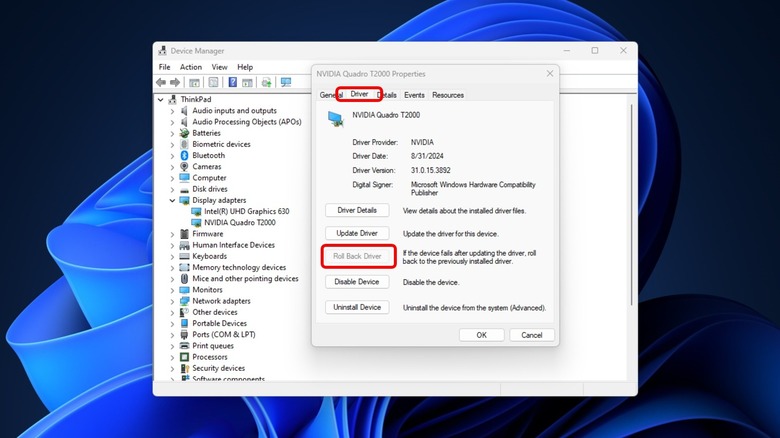This screenshot has width=780, height=438.
Task: Click the blue Help icon in toolbar
Action: coord(233,82)
